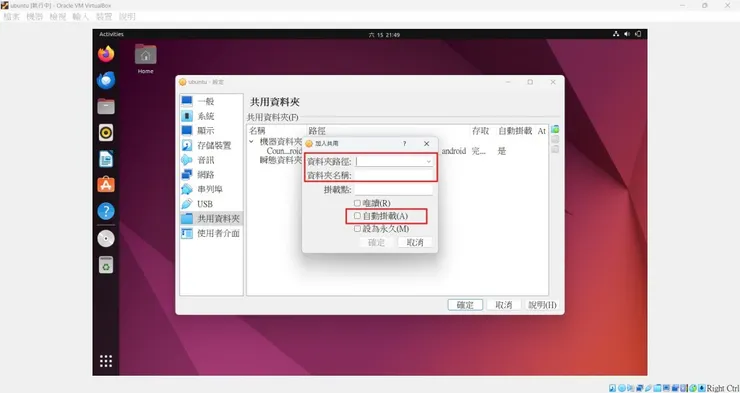This screenshot has height=393, width=740.
Task: Collapse the 機器資料夾 tree node
Action: [251, 142]
